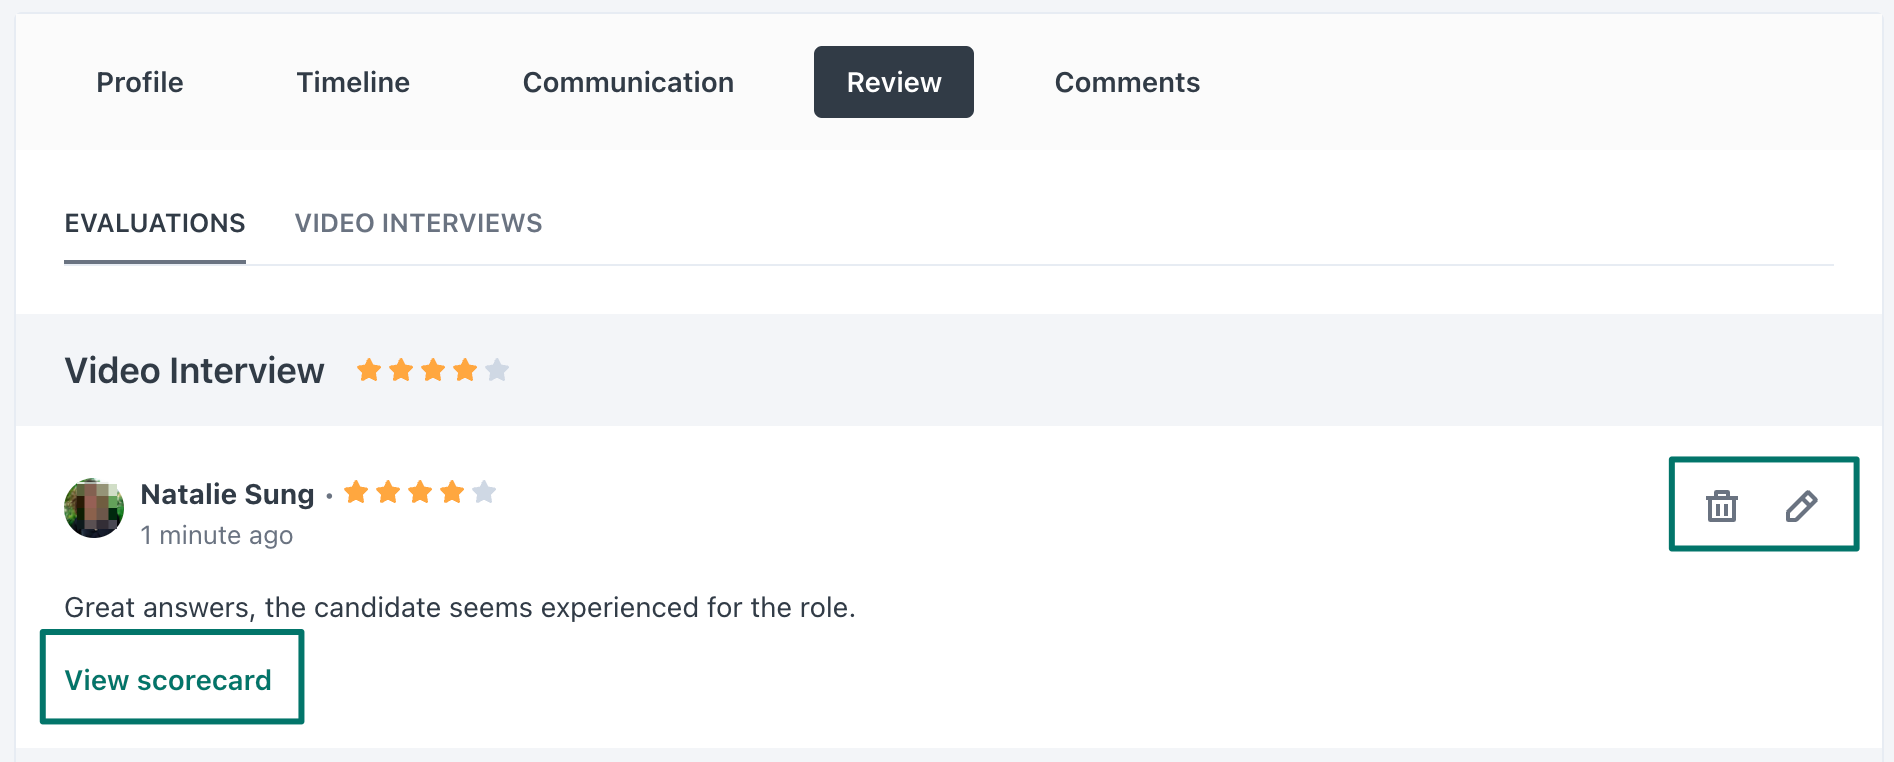This screenshot has width=1894, height=762.
Task: Select the EVALUATIONS section
Action: (x=154, y=223)
